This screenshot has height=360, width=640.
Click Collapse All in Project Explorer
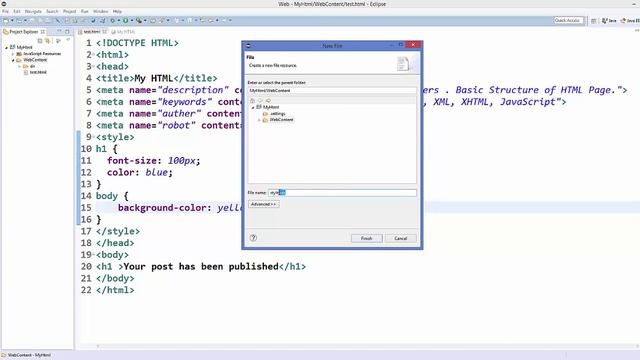[40, 41]
